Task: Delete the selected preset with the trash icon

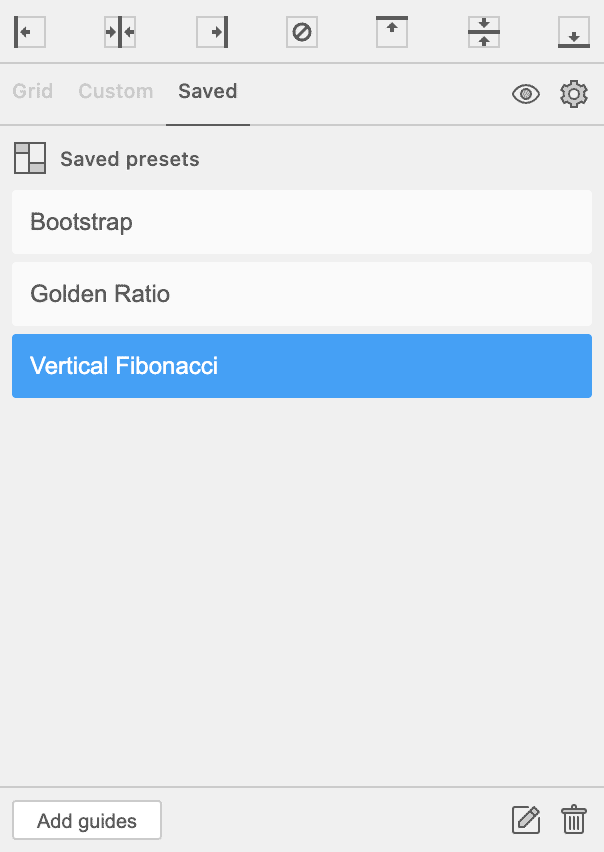Action: 574,820
